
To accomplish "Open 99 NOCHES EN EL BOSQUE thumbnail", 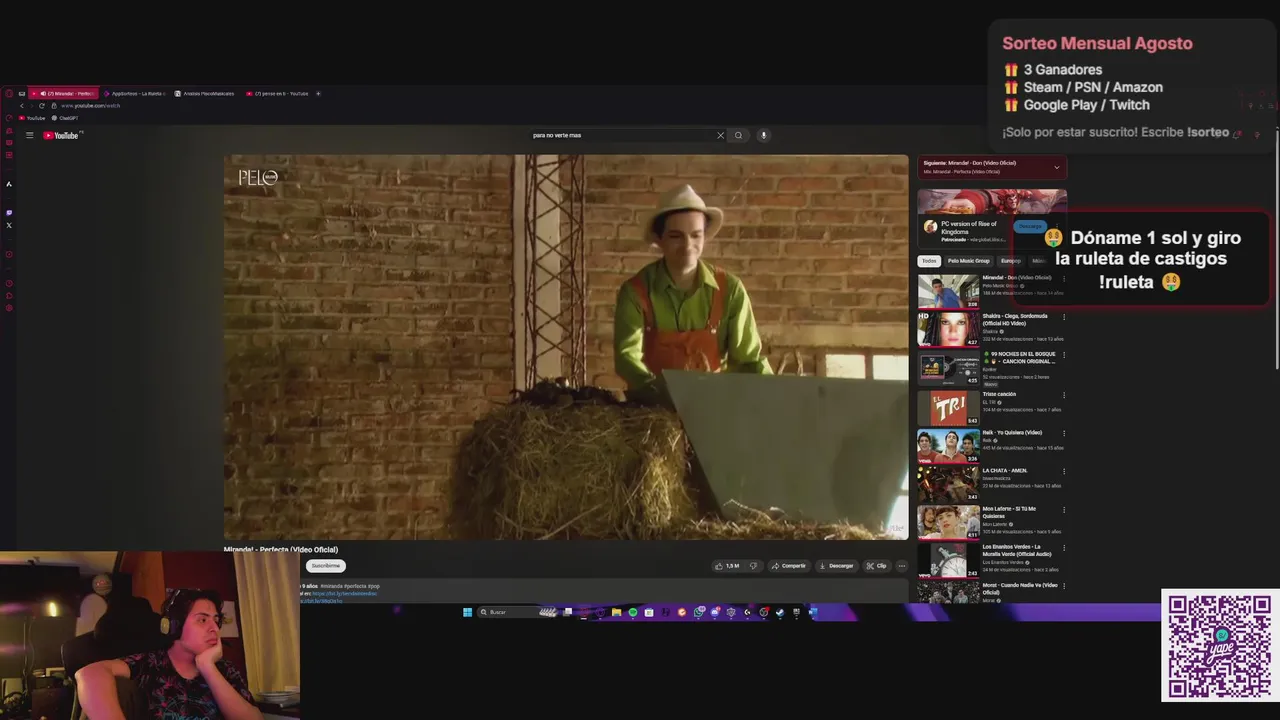I will 948,368.
